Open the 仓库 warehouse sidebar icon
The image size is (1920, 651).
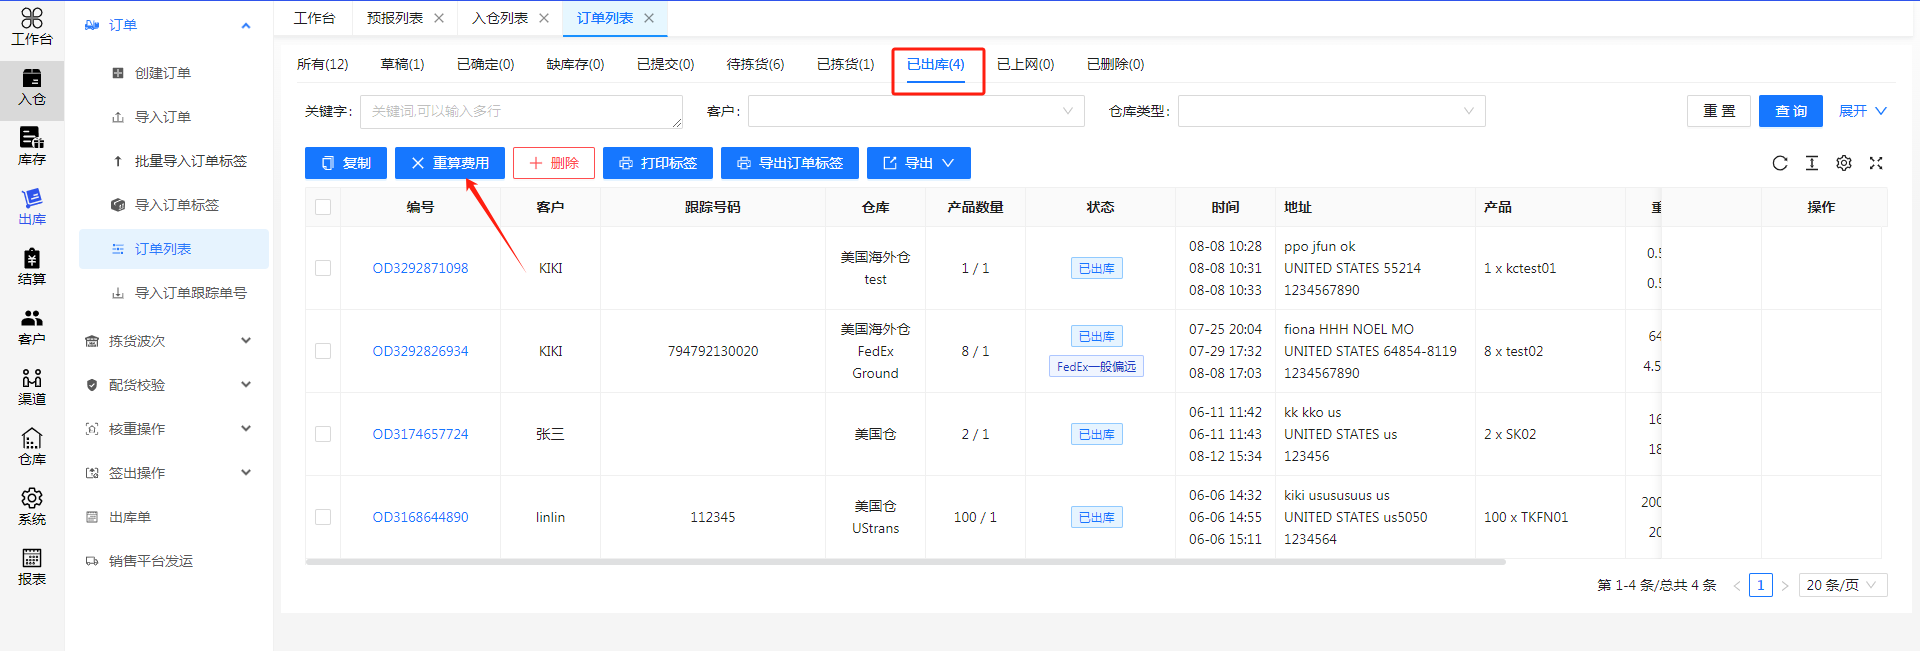pos(32,446)
